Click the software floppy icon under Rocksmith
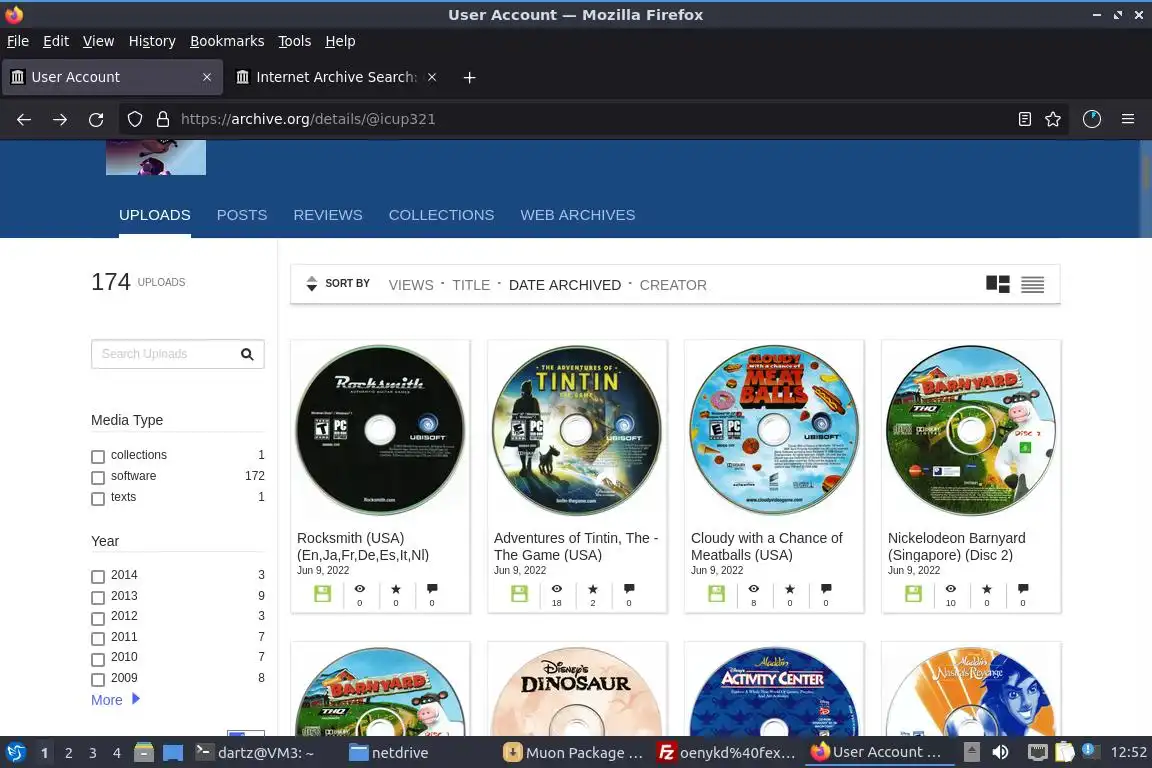Image resolution: width=1152 pixels, height=768 pixels. pyautogui.click(x=323, y=594)
